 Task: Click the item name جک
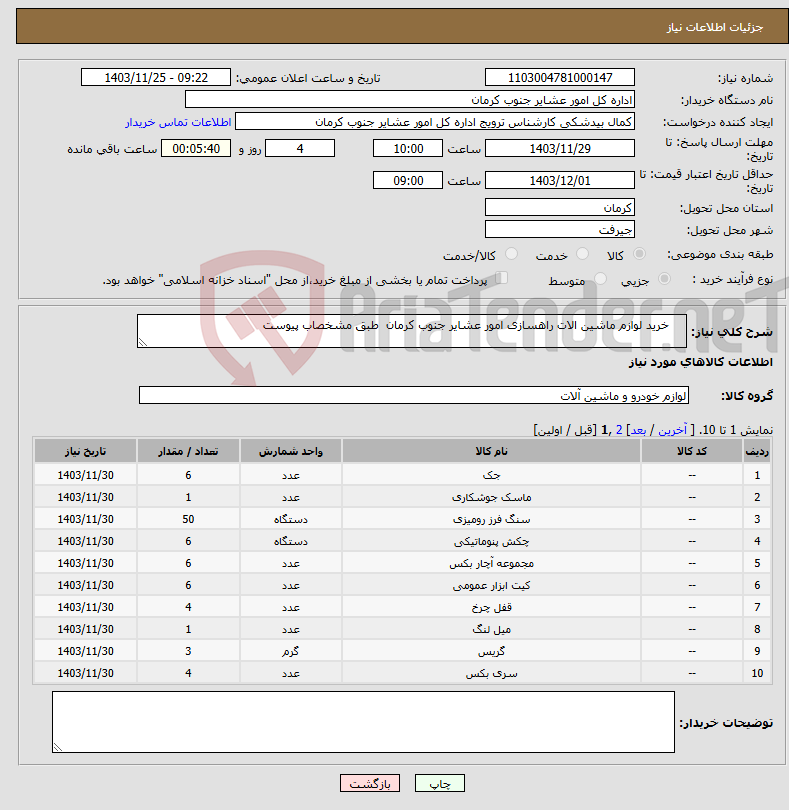tap(491, 475)
